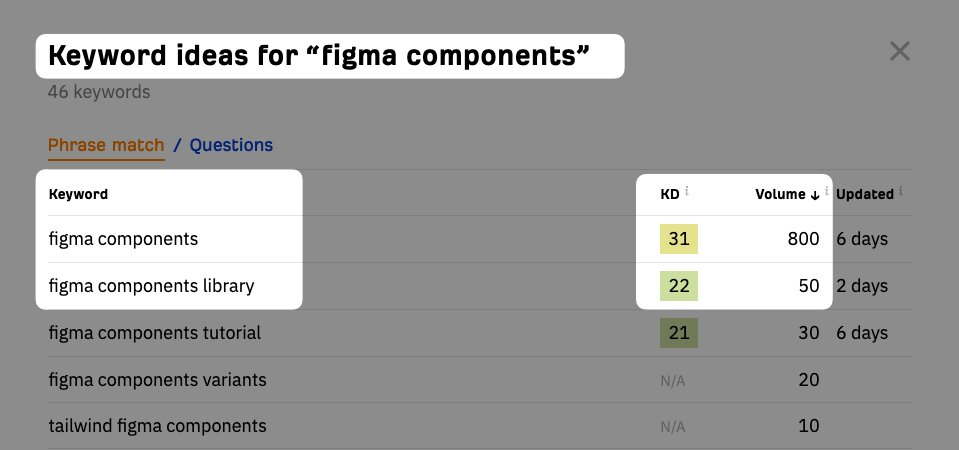This screenshot has width=959, height=450.
Task: Click the Updated column header
Action: click(x=864, y=194)
